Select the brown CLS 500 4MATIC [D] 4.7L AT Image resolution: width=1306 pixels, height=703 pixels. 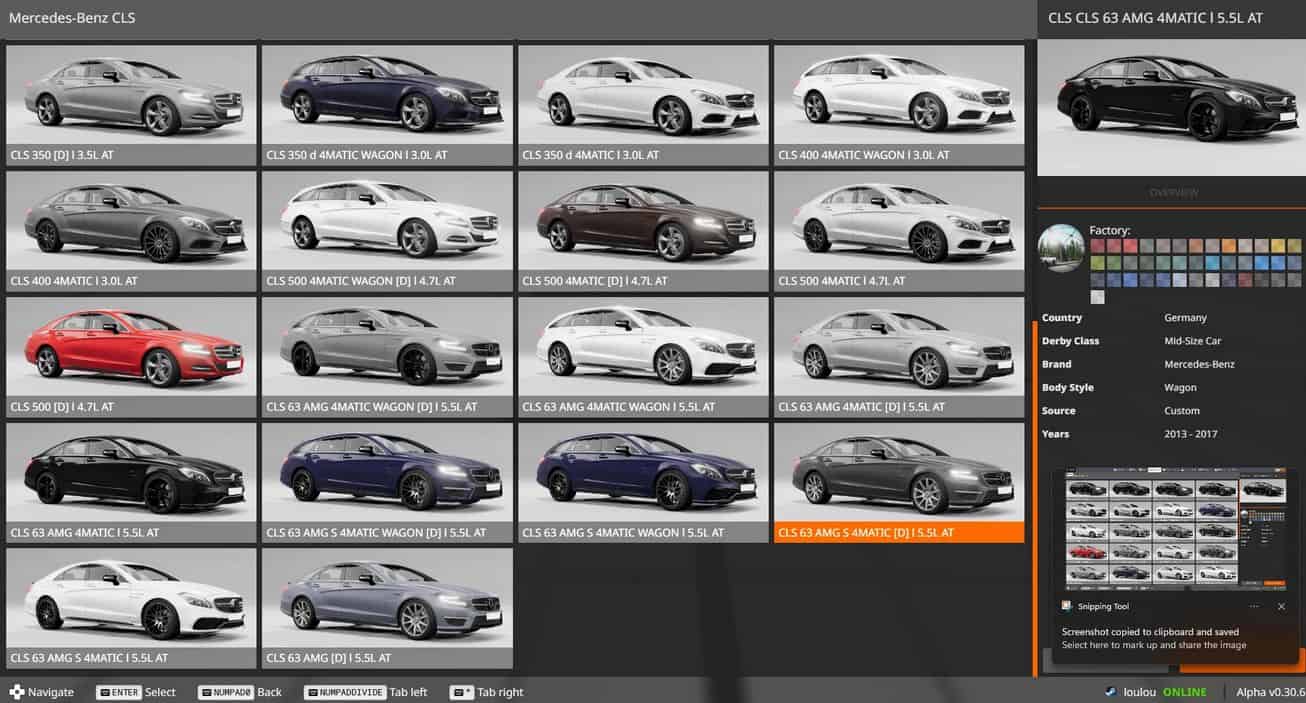click(x=642, y=230)
